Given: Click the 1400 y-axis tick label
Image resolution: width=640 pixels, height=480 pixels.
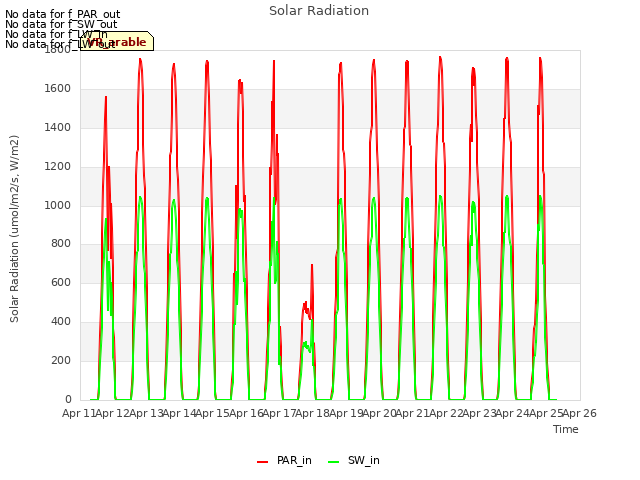Looking at the screenshot, I should tap(58, 127).
